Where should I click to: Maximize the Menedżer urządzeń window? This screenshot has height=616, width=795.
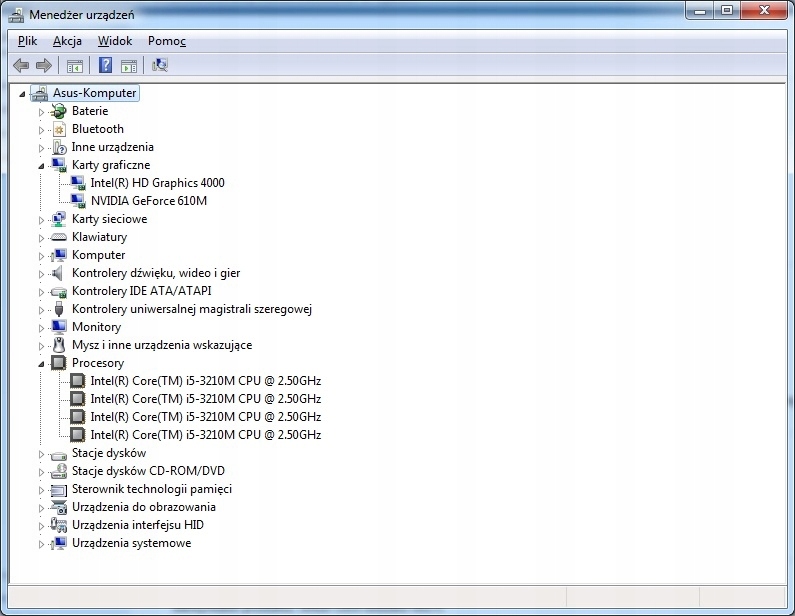click(727, 11)
